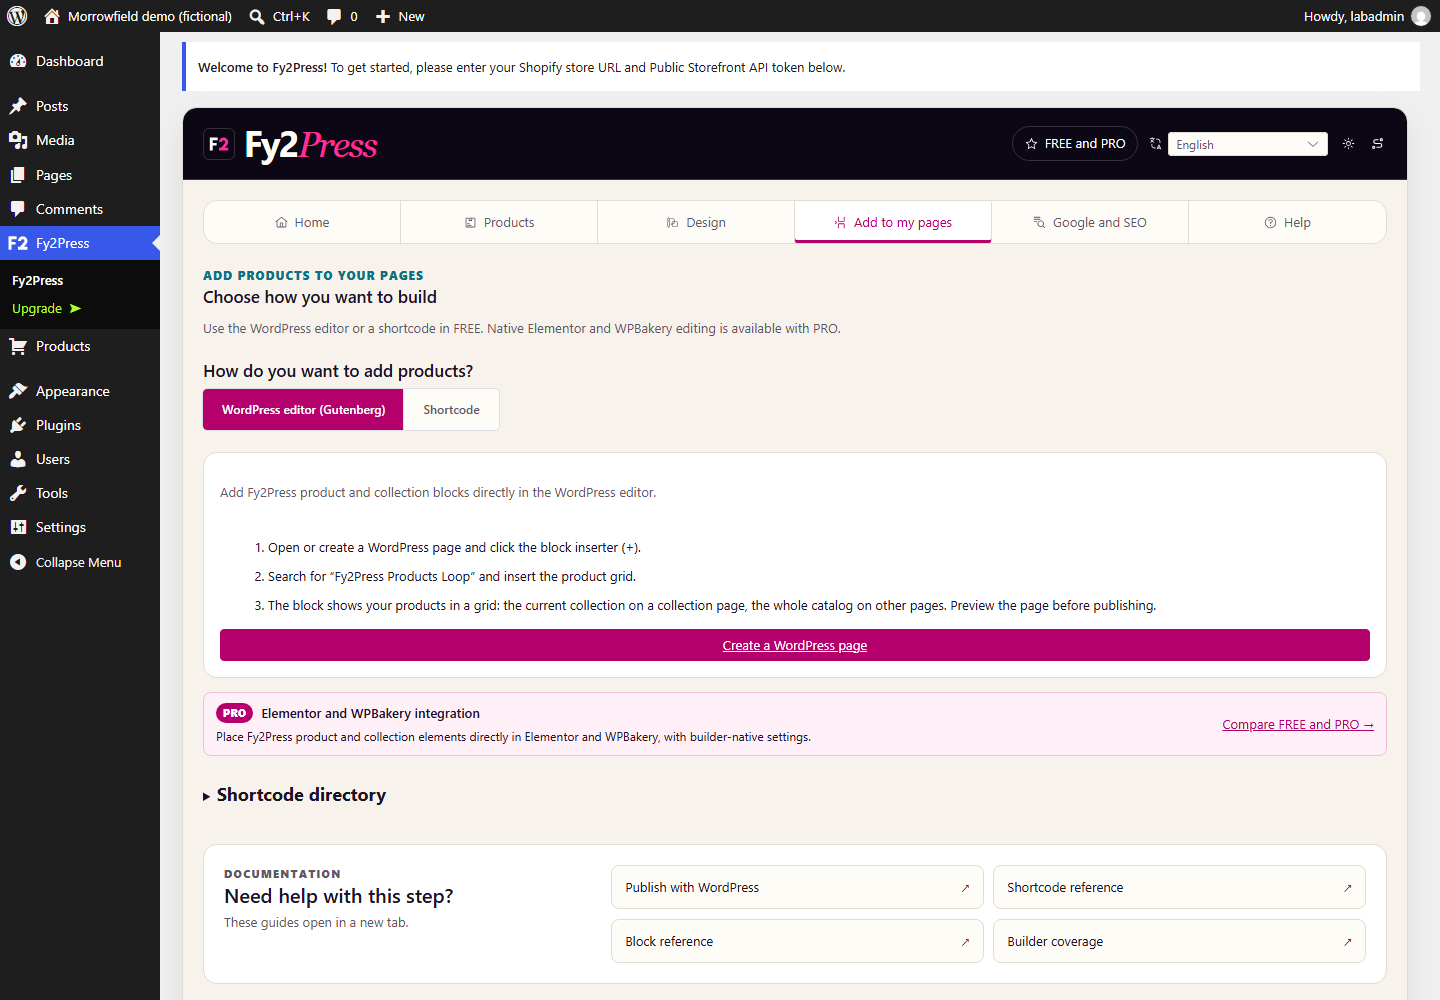Open comments bubble showing 0

click(x=342, y=16)
